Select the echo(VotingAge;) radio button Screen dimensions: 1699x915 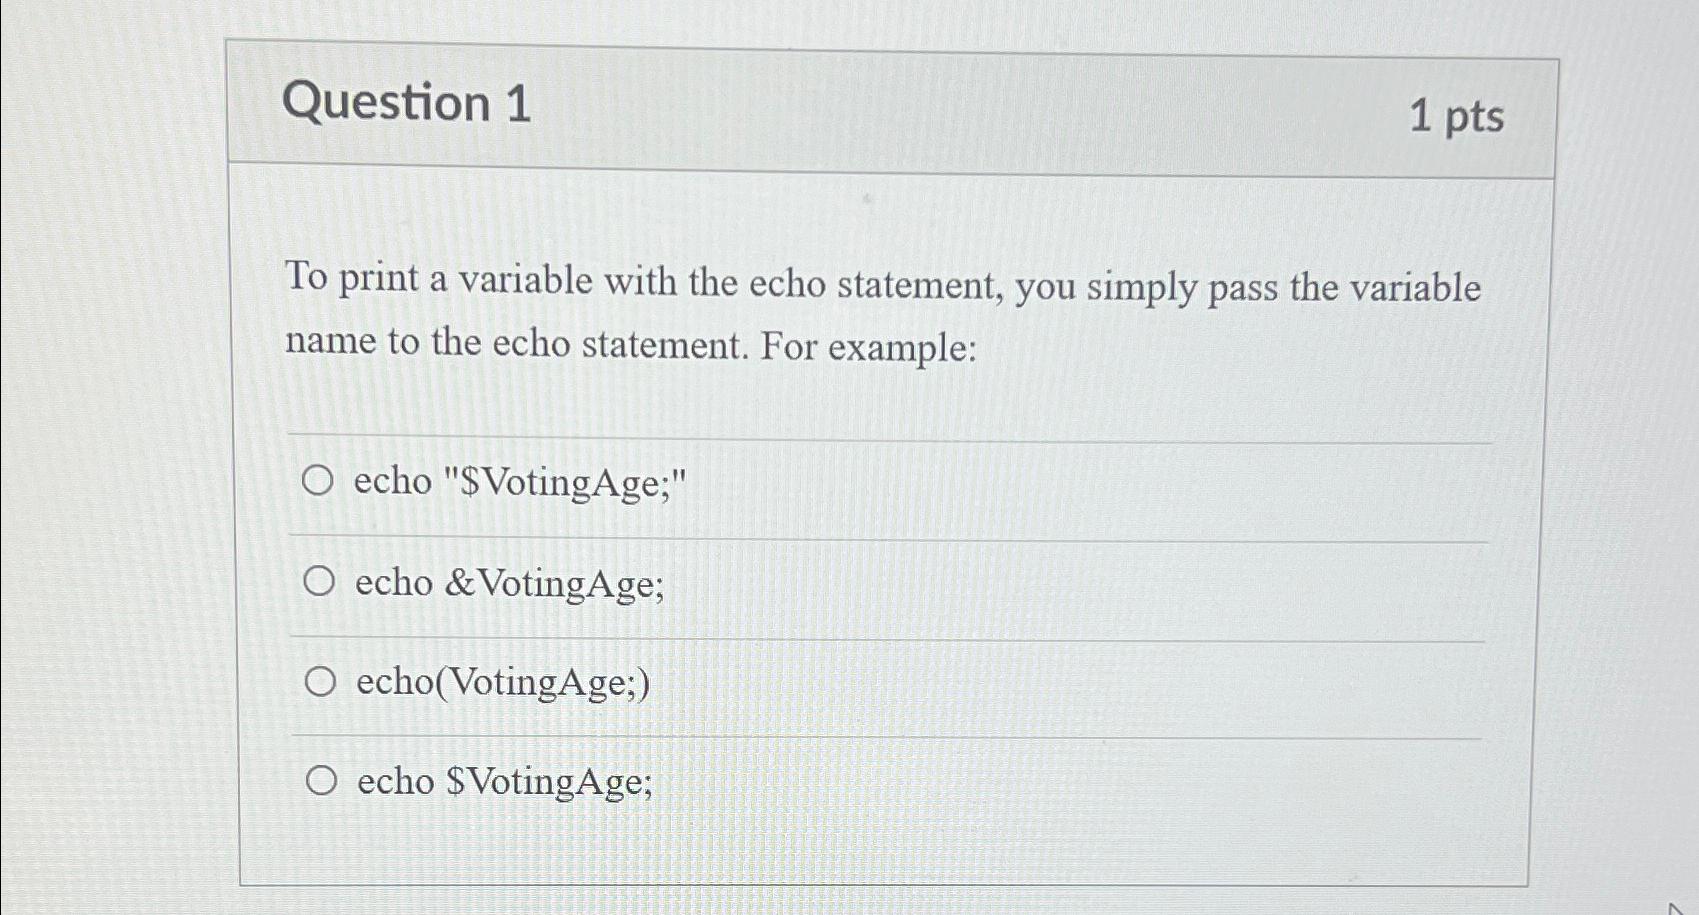322,683
